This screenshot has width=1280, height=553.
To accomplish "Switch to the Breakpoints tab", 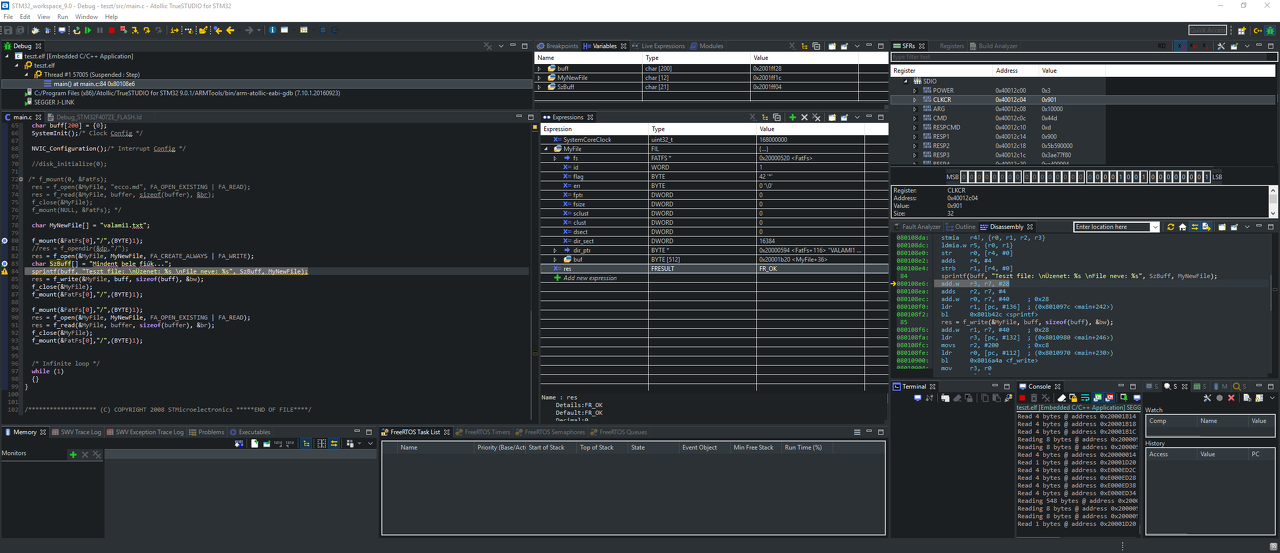I will click(558, 46).
